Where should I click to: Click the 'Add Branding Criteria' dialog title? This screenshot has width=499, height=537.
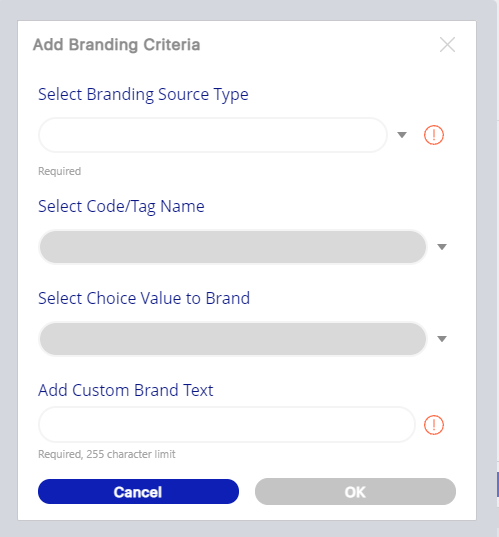tap(116, 45)
